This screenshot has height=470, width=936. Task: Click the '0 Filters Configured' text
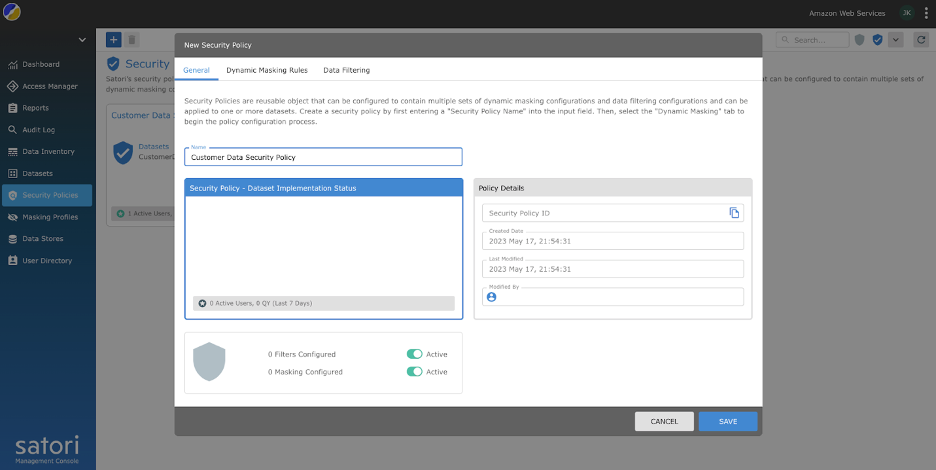[301, 354]
